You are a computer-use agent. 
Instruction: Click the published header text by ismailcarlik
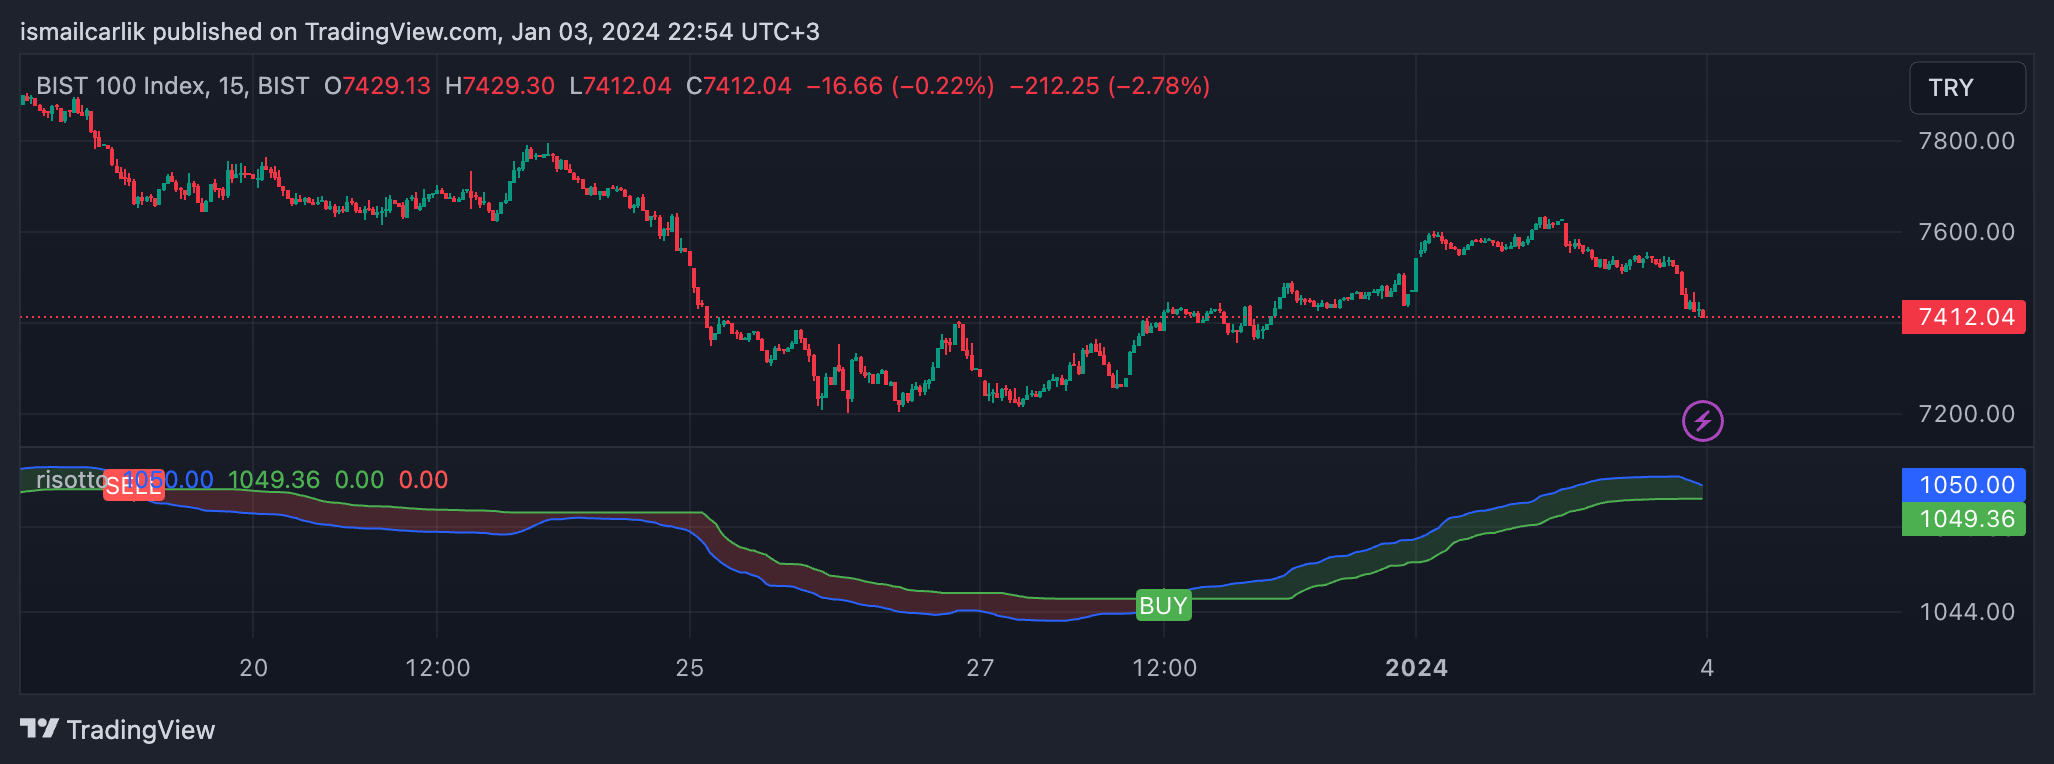(420, 32)
